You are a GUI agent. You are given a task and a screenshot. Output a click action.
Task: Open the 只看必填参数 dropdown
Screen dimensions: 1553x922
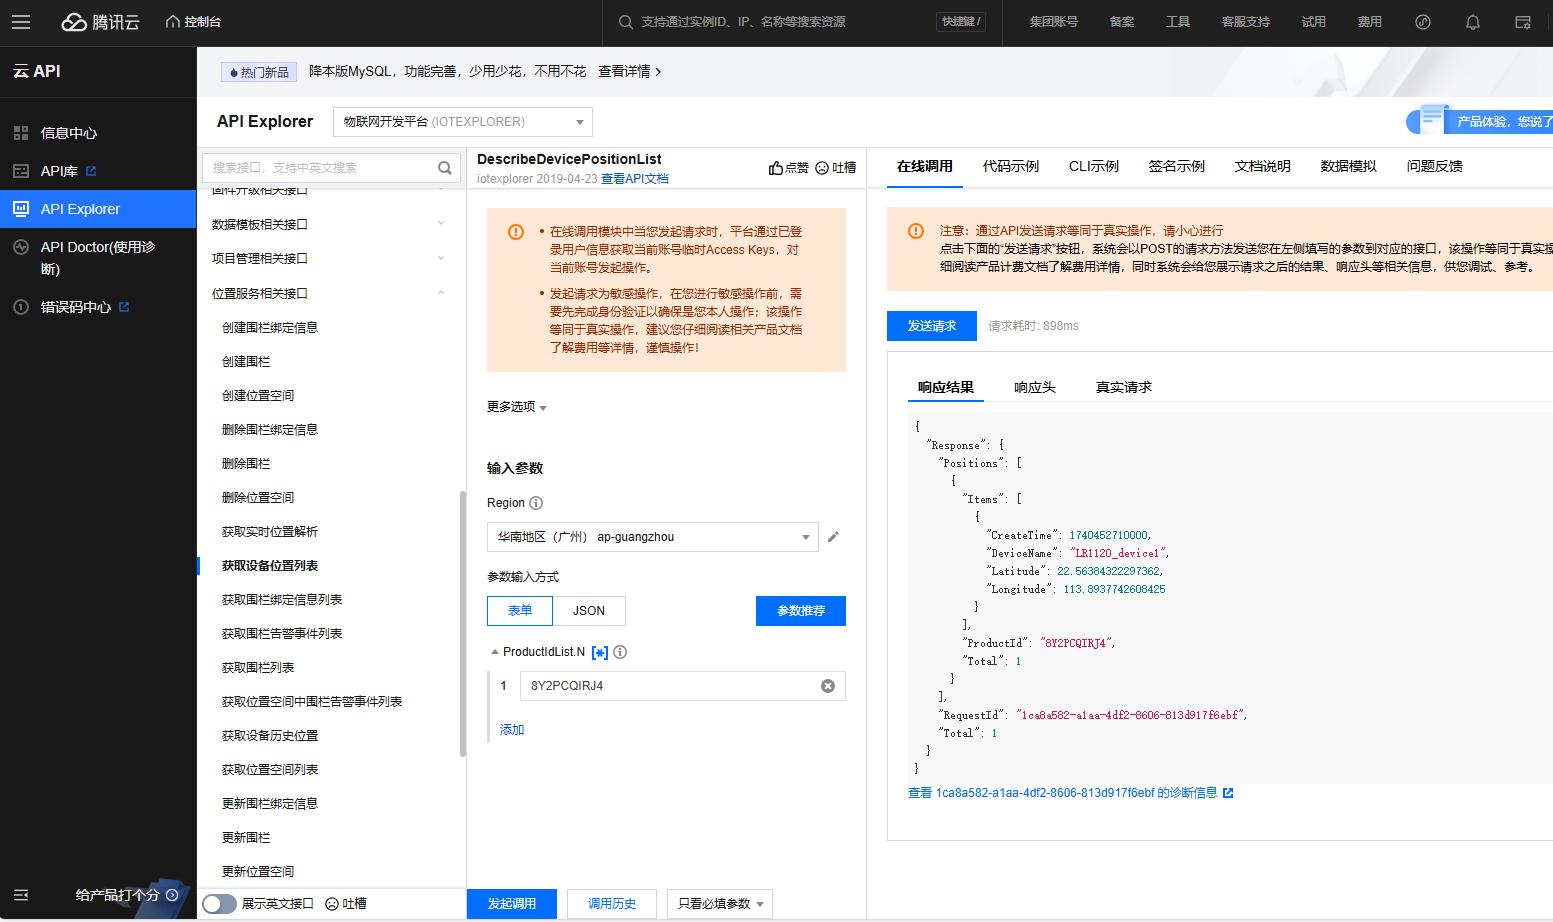tap(720, 904)
